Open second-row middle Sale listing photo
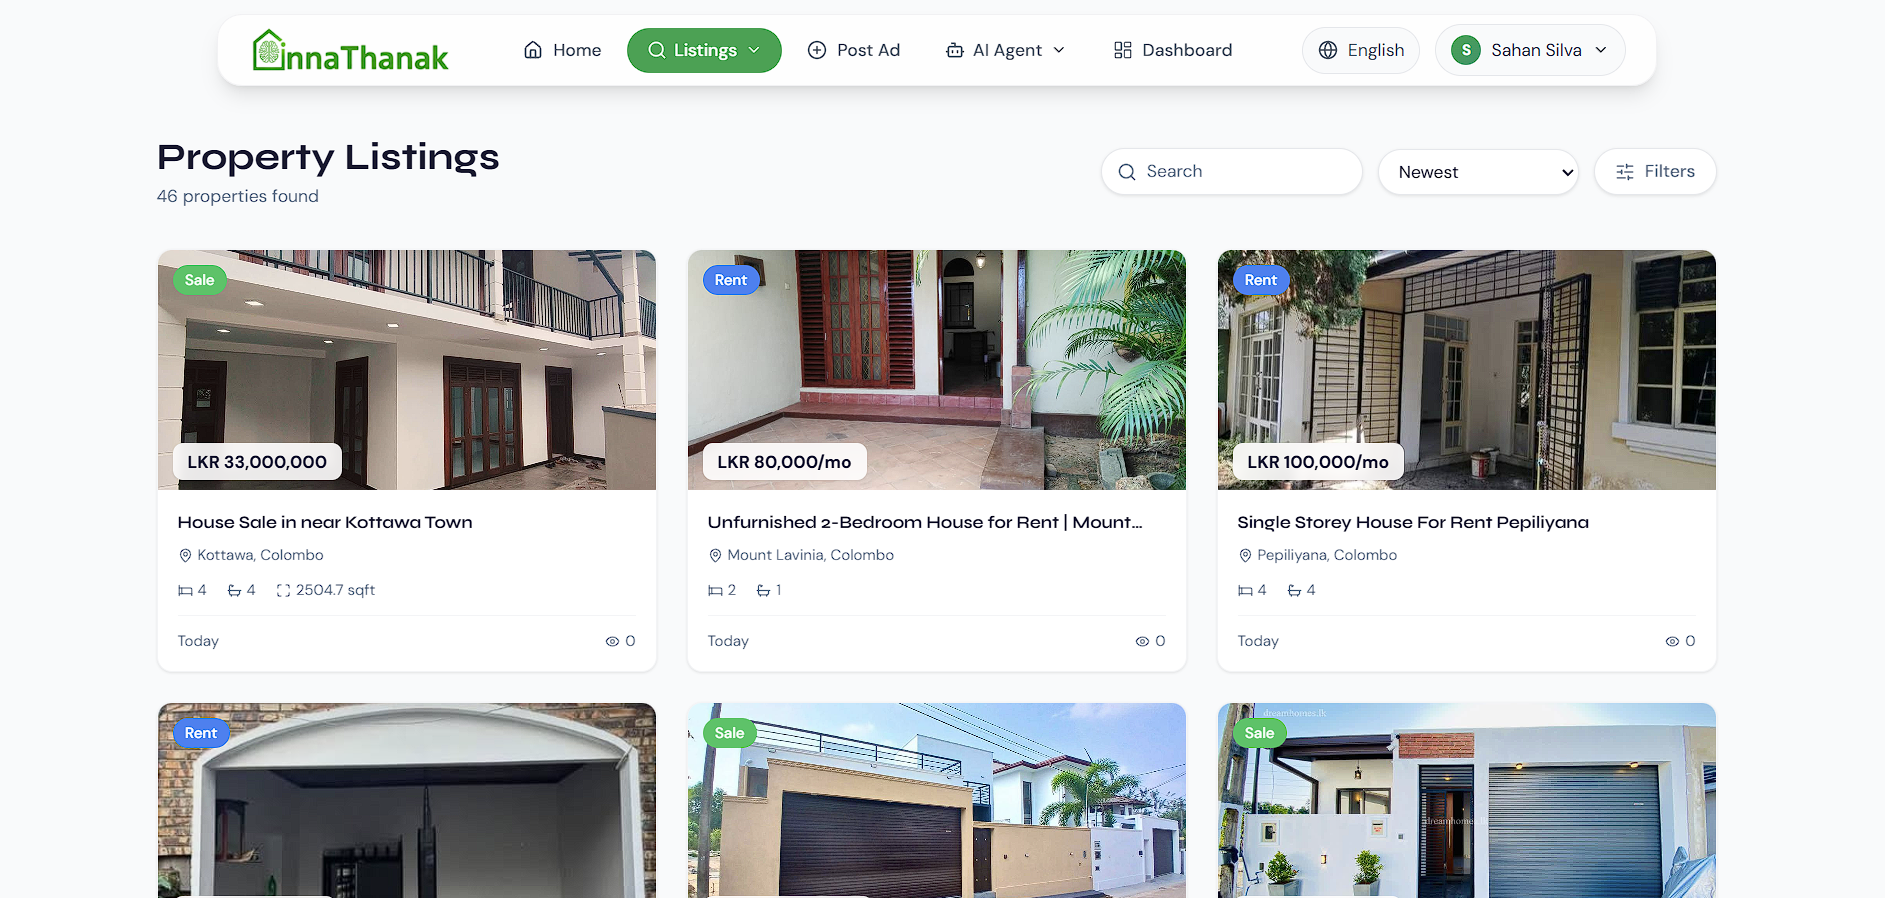This screenshot has width=1885, height=898. (937, 800)
